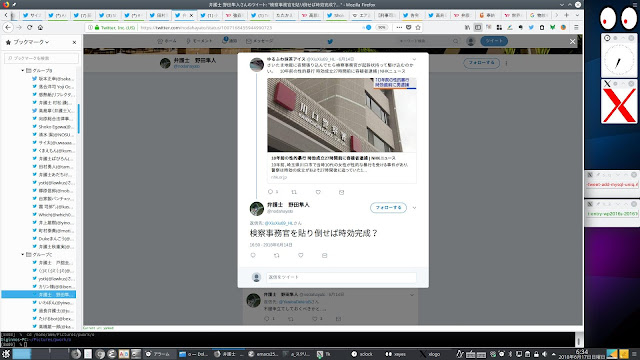Image resolution: width=640 pixels, height=360 pixels.
Task: Like the main tweet
Action: click(x=301, y=255)
